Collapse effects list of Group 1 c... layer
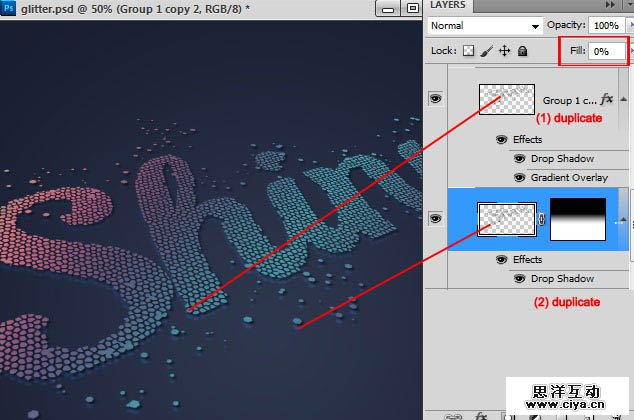This screenshot has width=634, height=420. point(623,99)
